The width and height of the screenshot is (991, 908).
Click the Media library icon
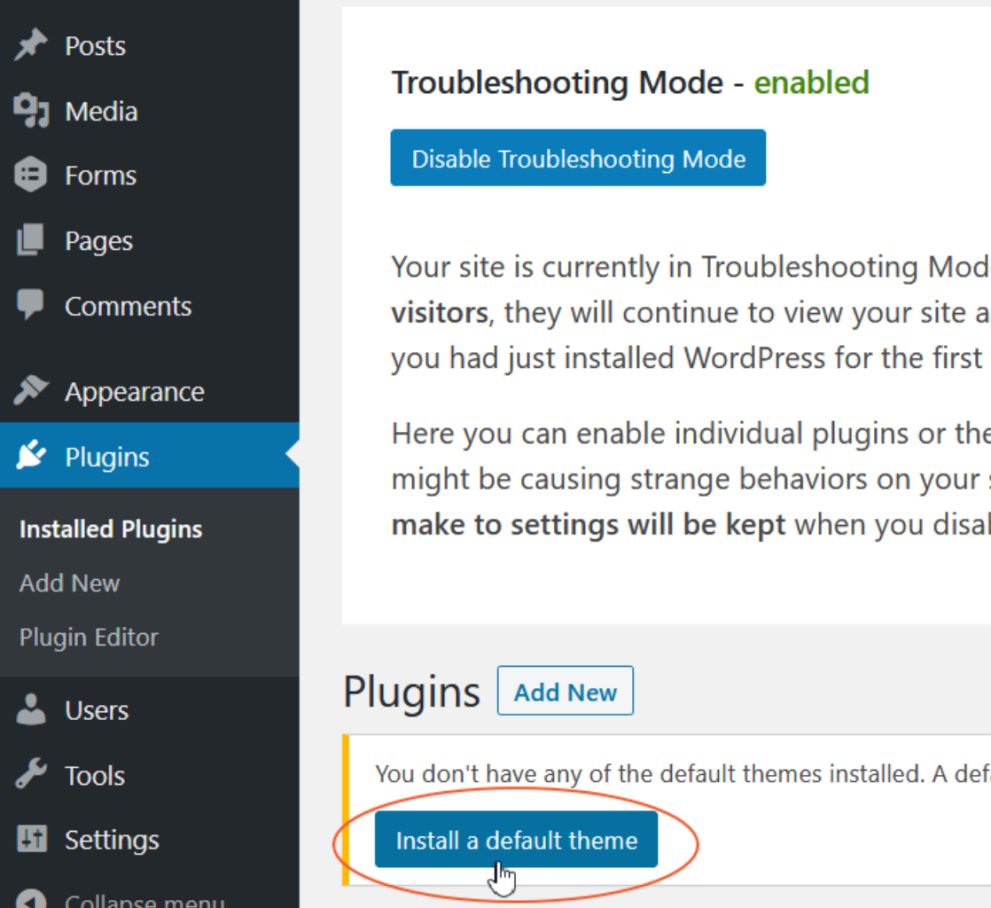[32, 111]
